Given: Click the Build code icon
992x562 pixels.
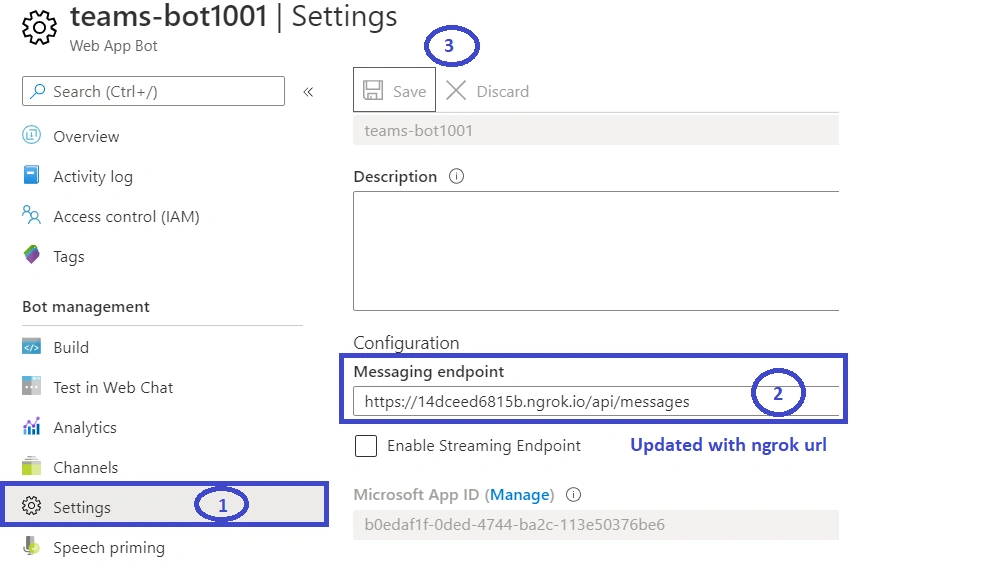Looking at the screenshot, I should click(32, 347).
